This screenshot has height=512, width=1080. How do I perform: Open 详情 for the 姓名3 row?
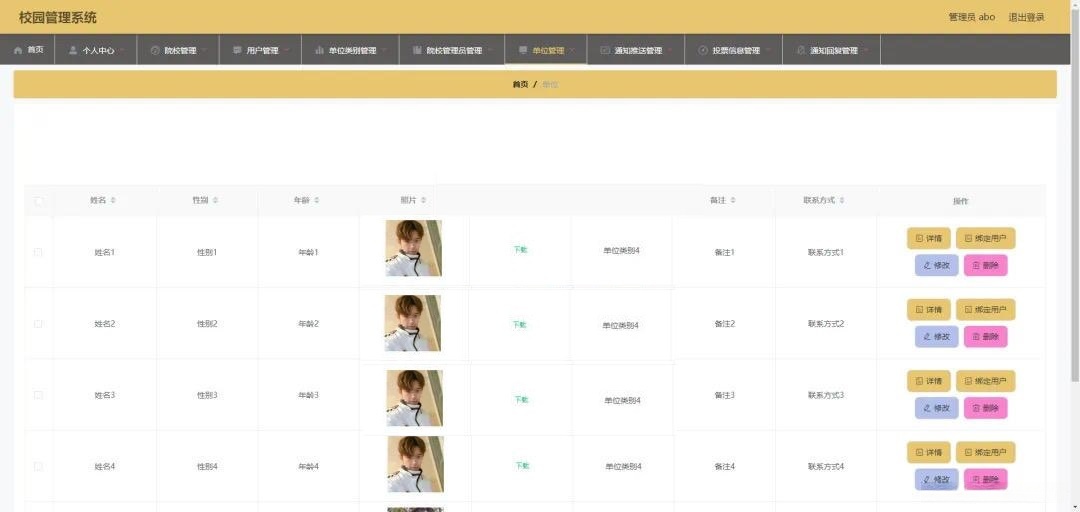point(928,381)
